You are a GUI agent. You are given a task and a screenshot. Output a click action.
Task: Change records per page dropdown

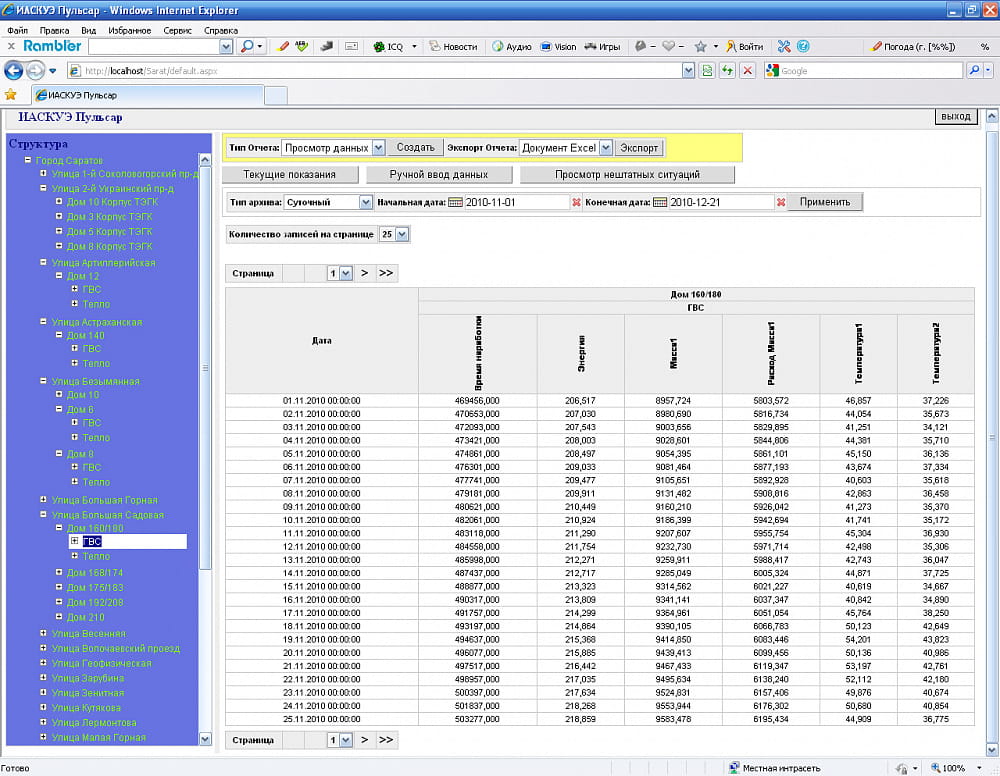click(402, 234)
